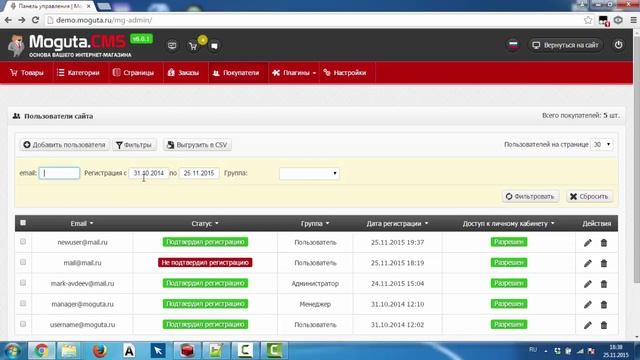Click the Администратор group cell
This screenshot has width=640, height=360.
[x=315, y=283]
